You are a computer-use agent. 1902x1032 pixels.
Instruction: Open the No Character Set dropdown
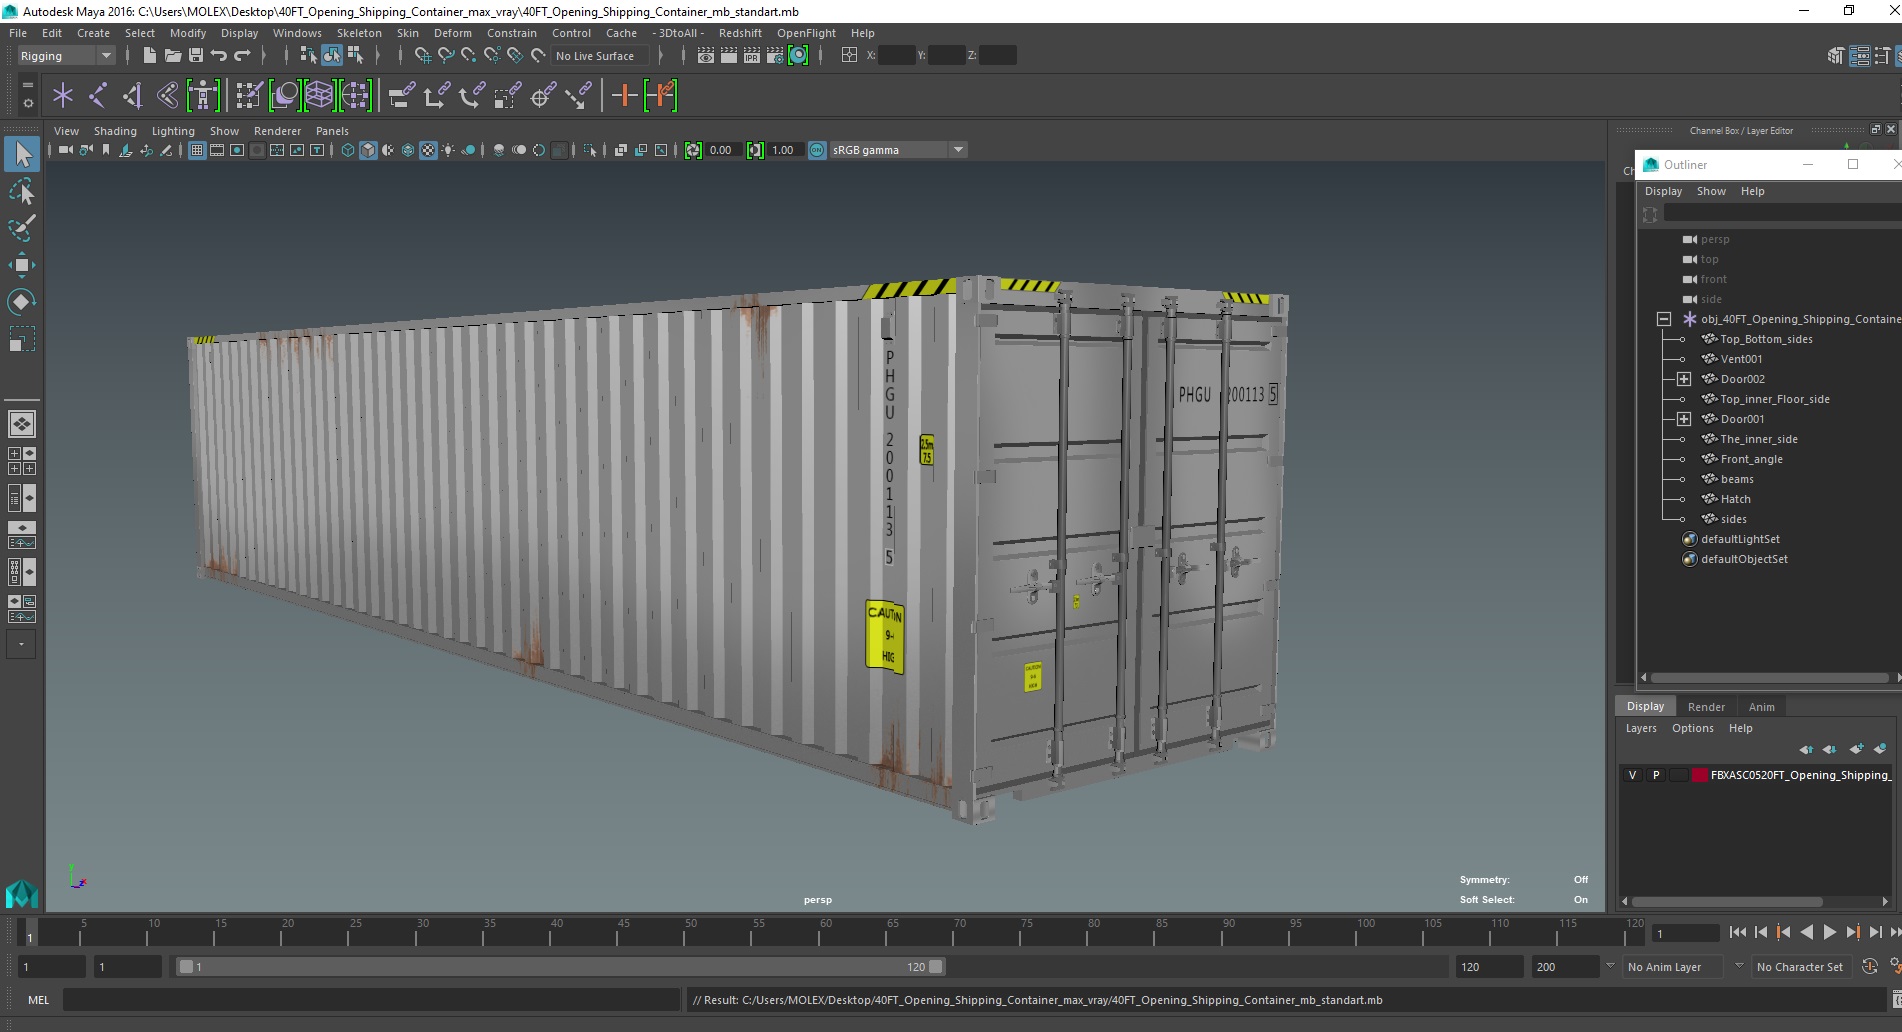pos(1802,967)
